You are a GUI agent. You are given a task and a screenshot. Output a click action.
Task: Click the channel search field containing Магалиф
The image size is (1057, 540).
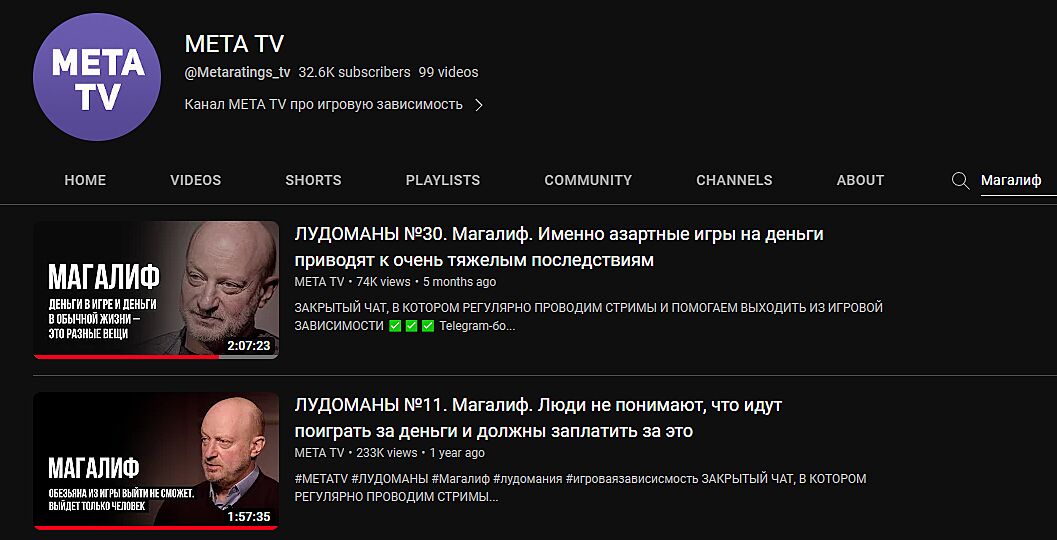pyautogui.click(x=1019, y=181)
